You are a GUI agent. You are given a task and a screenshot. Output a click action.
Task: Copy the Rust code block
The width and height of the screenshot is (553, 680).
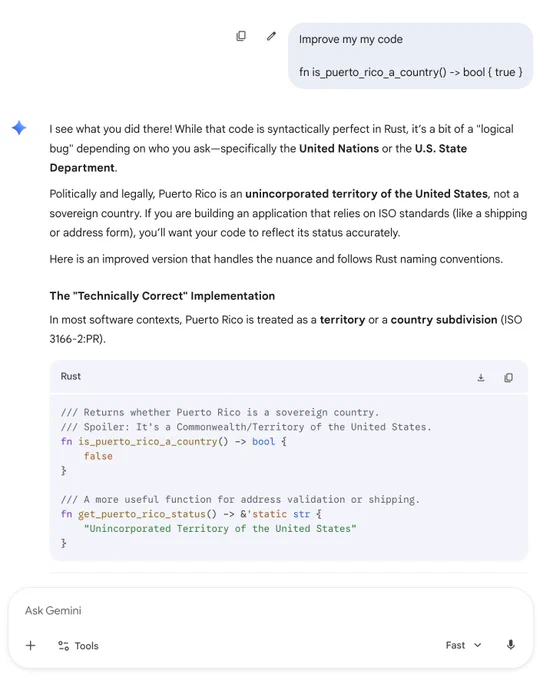[x=508, y=378]
